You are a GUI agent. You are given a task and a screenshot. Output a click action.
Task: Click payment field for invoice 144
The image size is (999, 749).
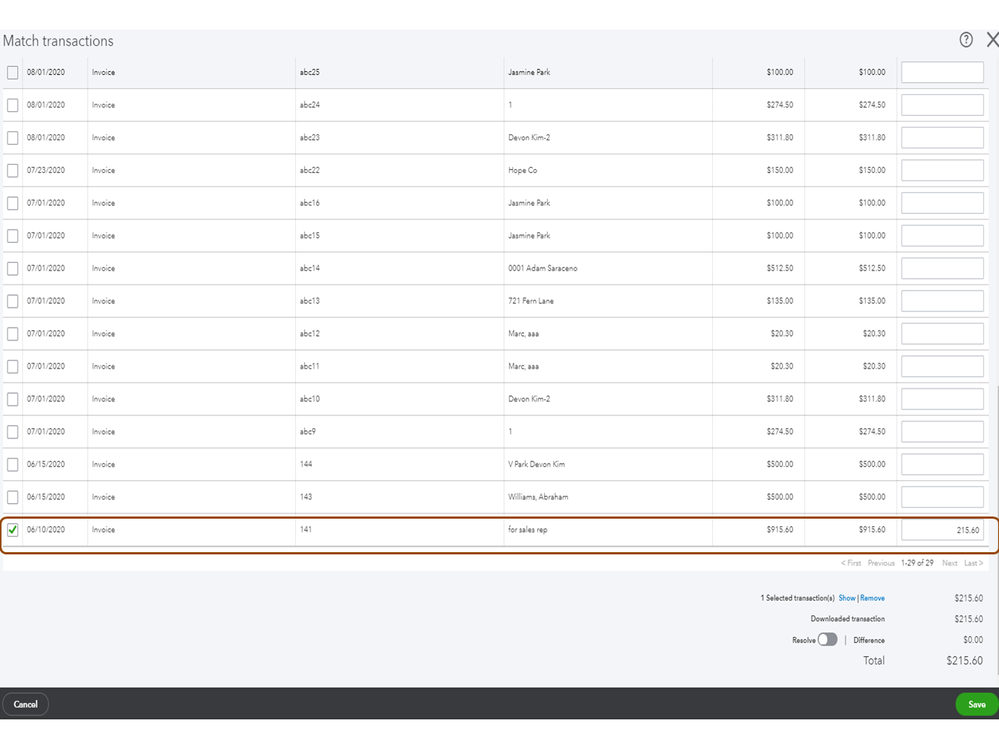coord(942,464)
